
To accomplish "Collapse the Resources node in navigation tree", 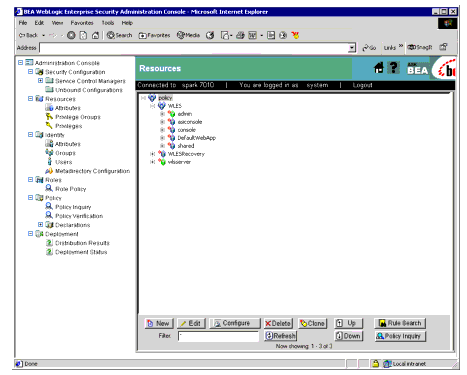I will pyautogui.click(x=30, y=98).
